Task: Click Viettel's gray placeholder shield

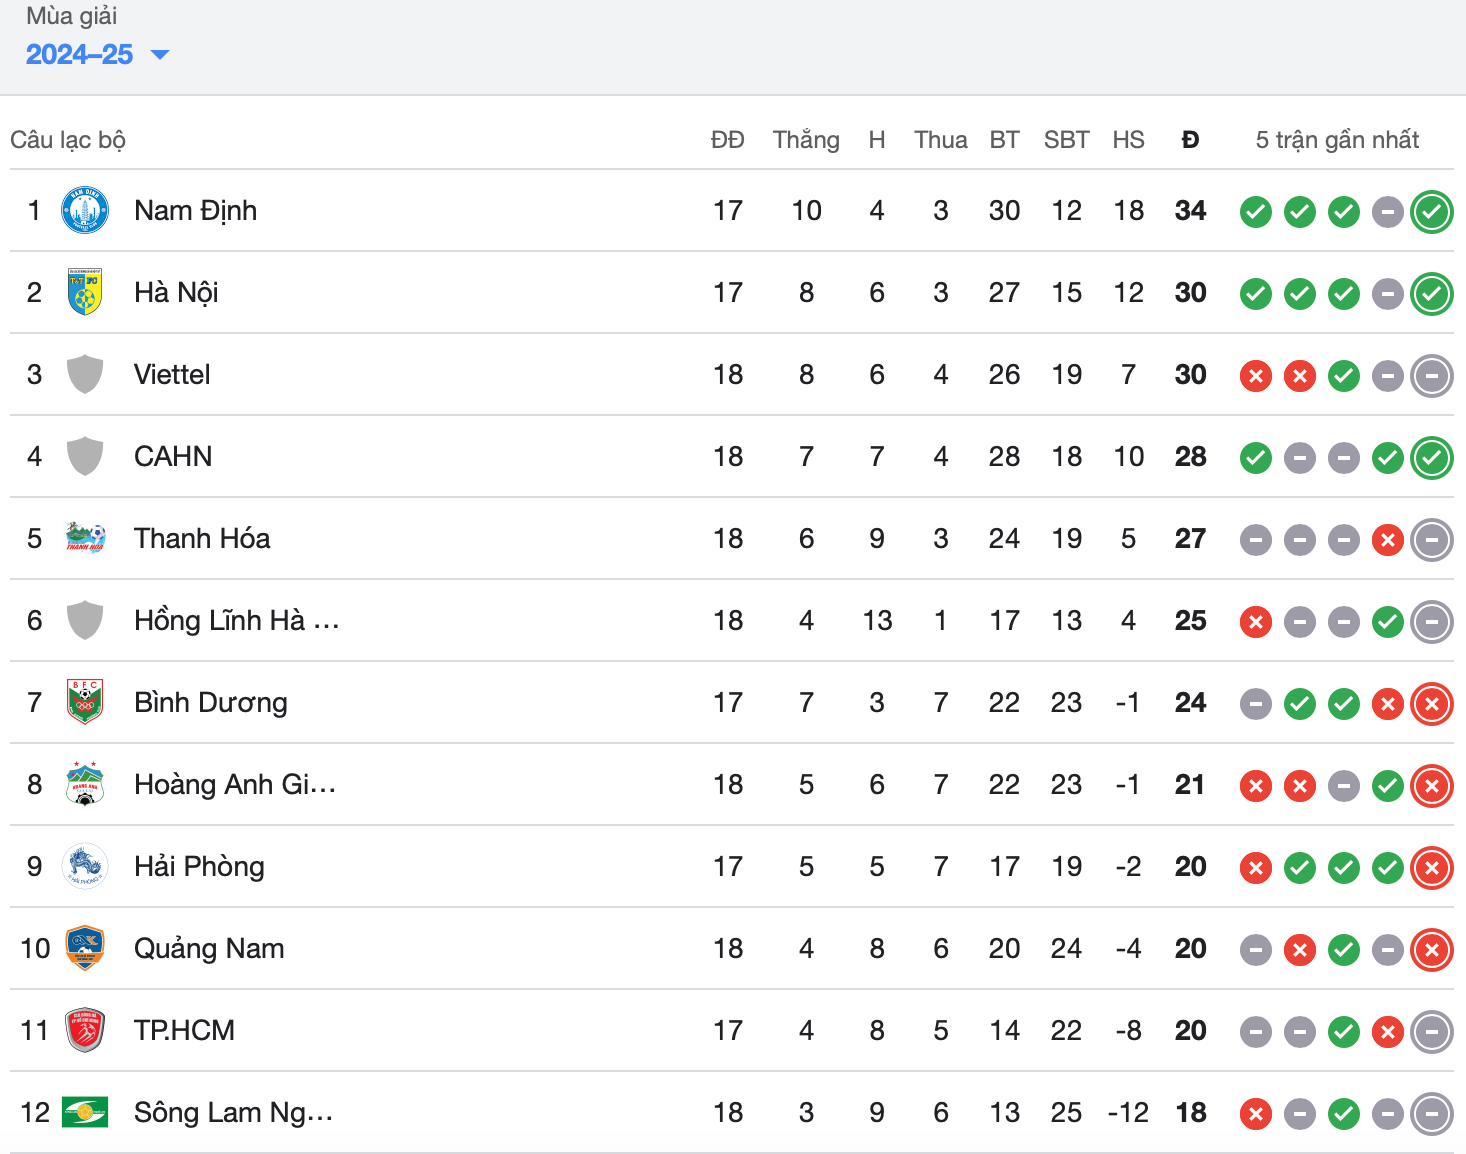Action: tap(85, 374)
